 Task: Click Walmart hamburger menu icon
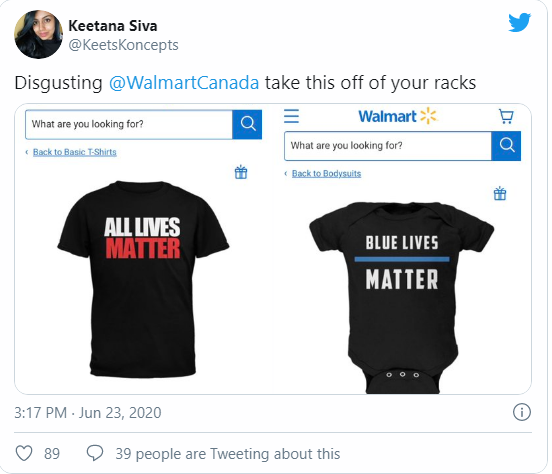pos(291,116)
